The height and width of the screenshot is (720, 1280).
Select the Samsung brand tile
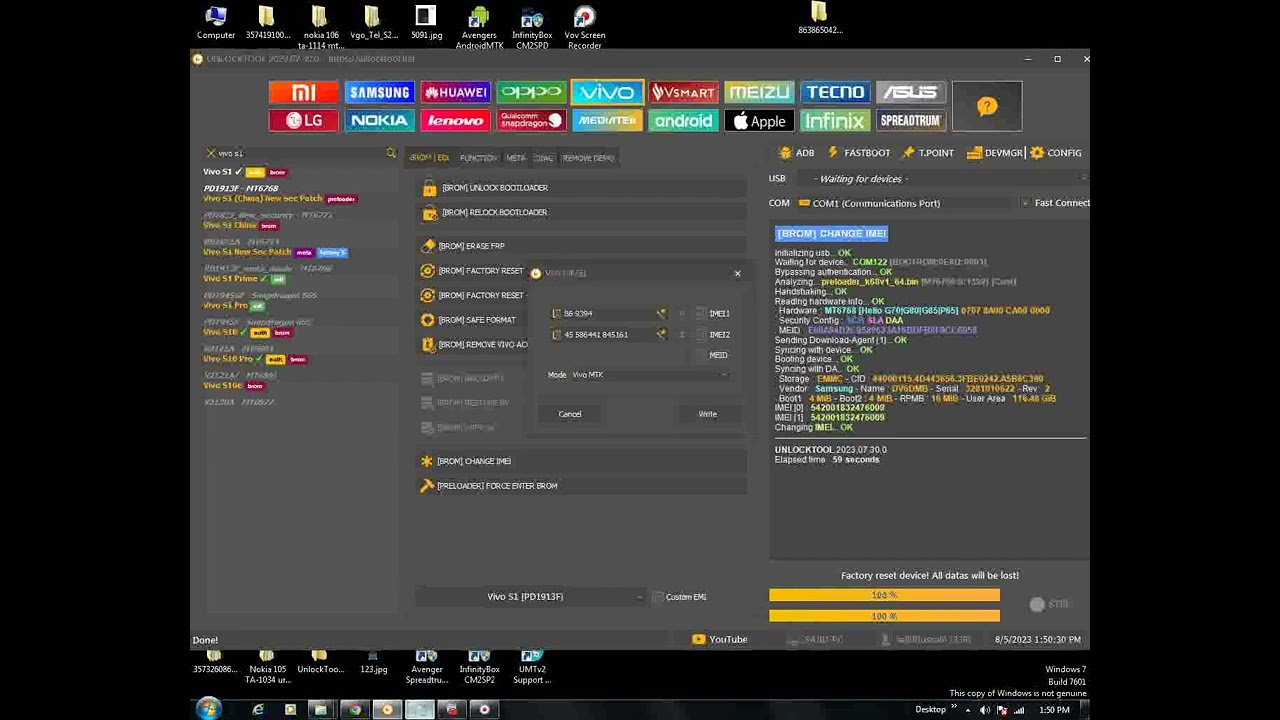379,92
